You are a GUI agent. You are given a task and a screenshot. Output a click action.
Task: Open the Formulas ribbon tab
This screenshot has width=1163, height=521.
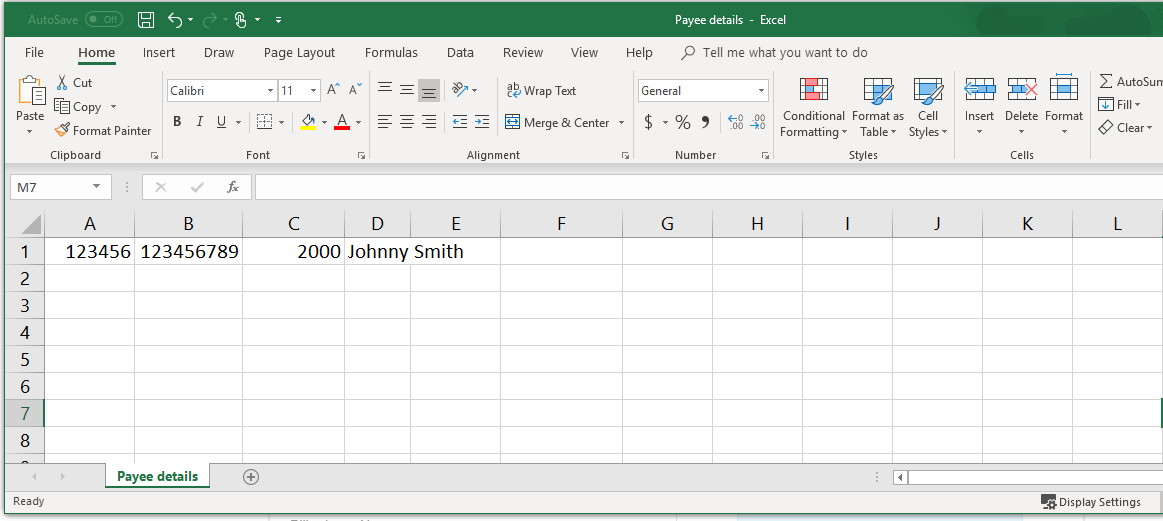(391, 53)
